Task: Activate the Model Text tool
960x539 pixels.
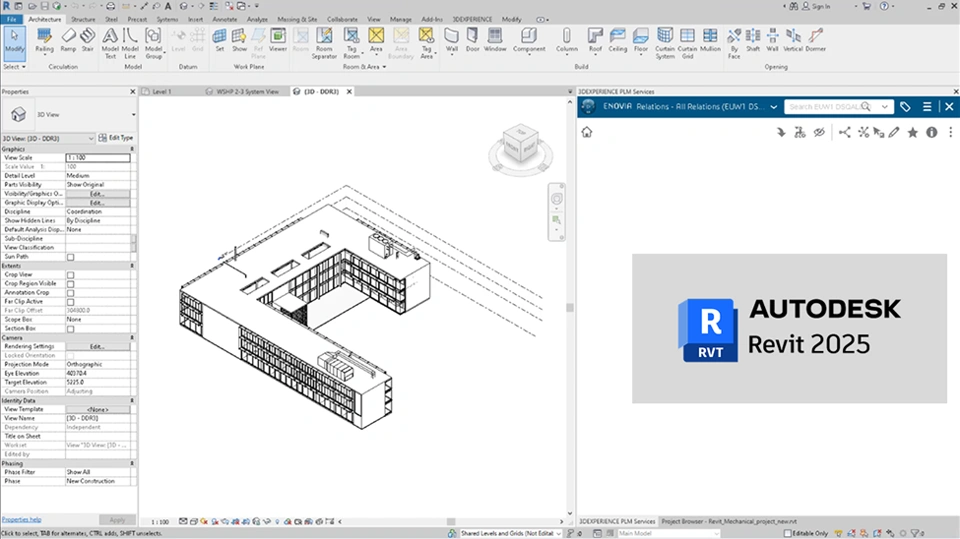Action: (110, 43)
